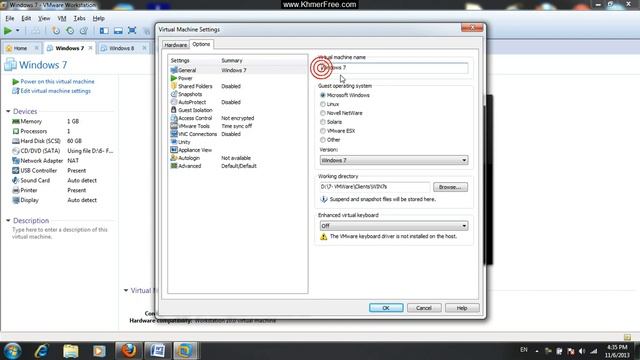Select VNC Connections setting
Image resolution: width=640 pixels, height=360 pixels.
[238, 134]
